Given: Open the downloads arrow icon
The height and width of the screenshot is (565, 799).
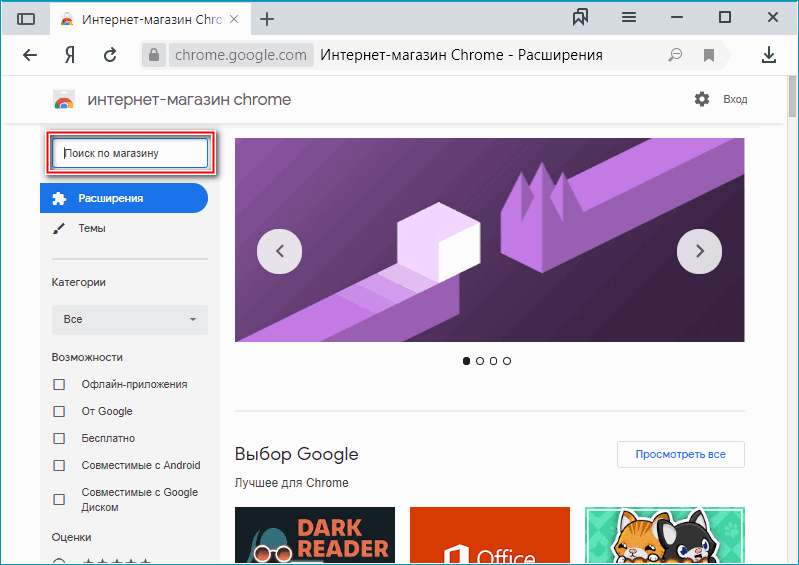Looking at the screenshot, I should pyautogui.click(x=768, y=55).
